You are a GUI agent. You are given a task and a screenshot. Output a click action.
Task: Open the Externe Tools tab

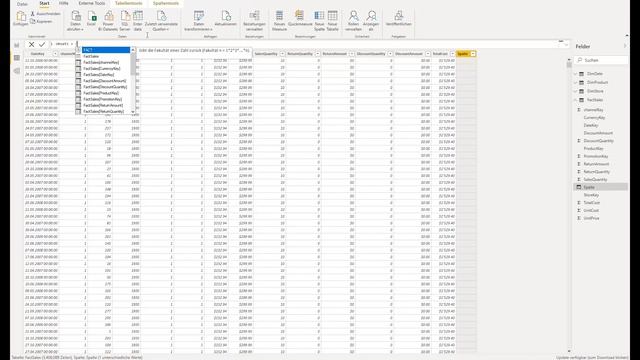(x=92, y=3)
